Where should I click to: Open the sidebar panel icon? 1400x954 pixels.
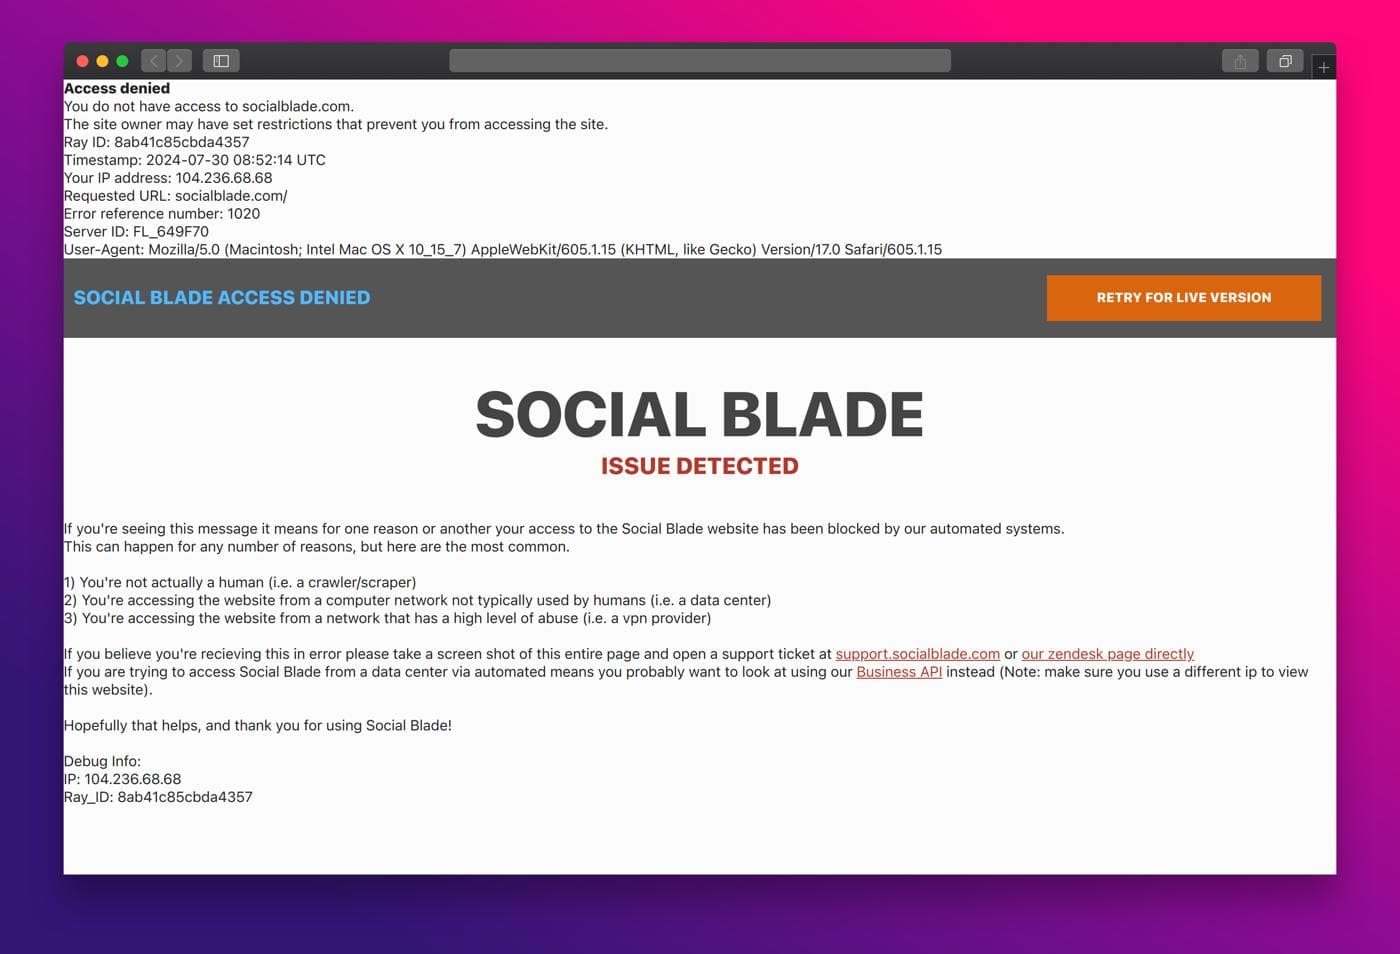220,60
